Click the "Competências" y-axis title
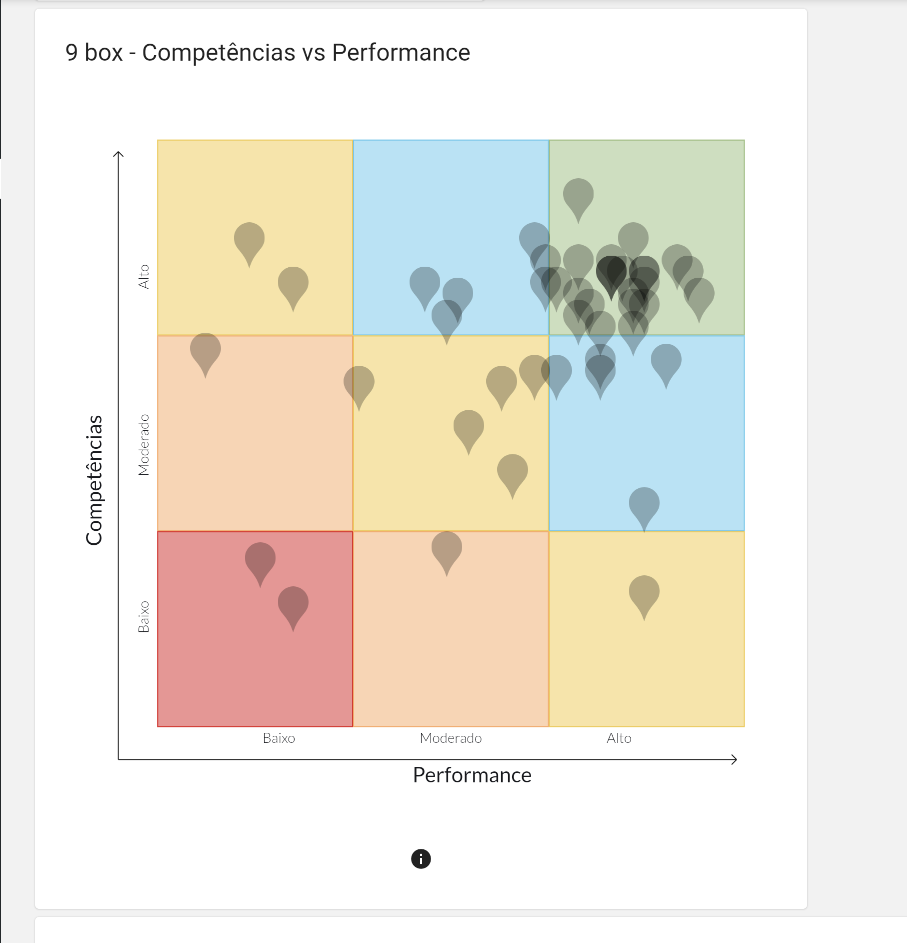This screenshot has height=943, width=907. tap(95, 480)
